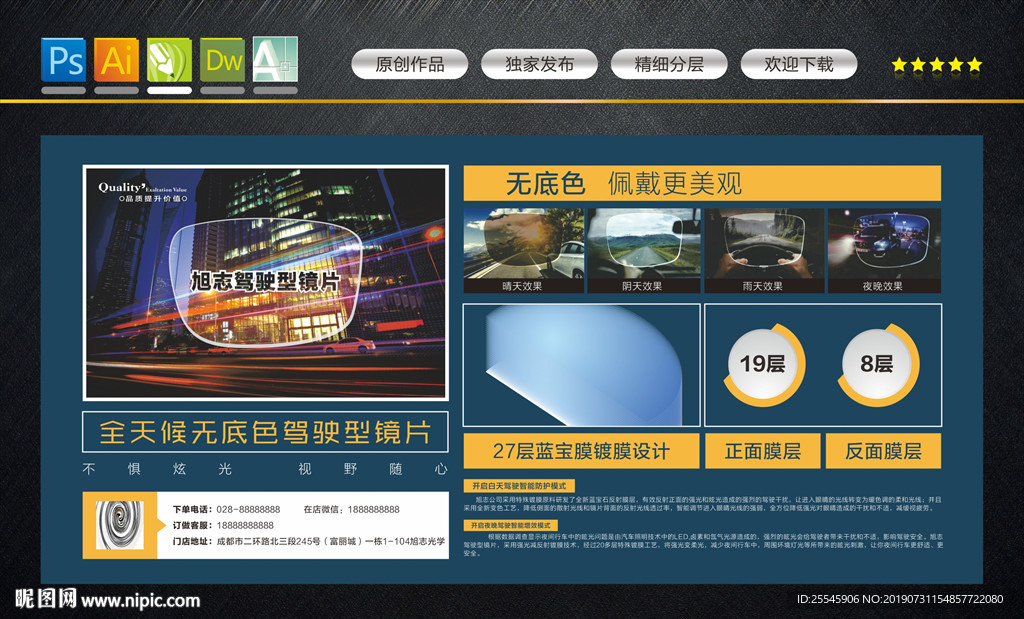The height and width of the screenshot is (619, 1024).
Task: Click the 门店地址 address line
Action: [x=308, y=541]
